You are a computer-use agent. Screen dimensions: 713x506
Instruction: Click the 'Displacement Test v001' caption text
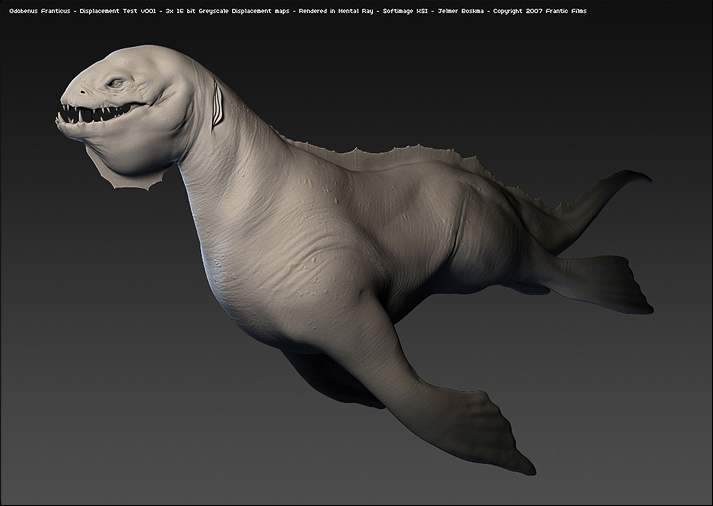click(118, 11)
